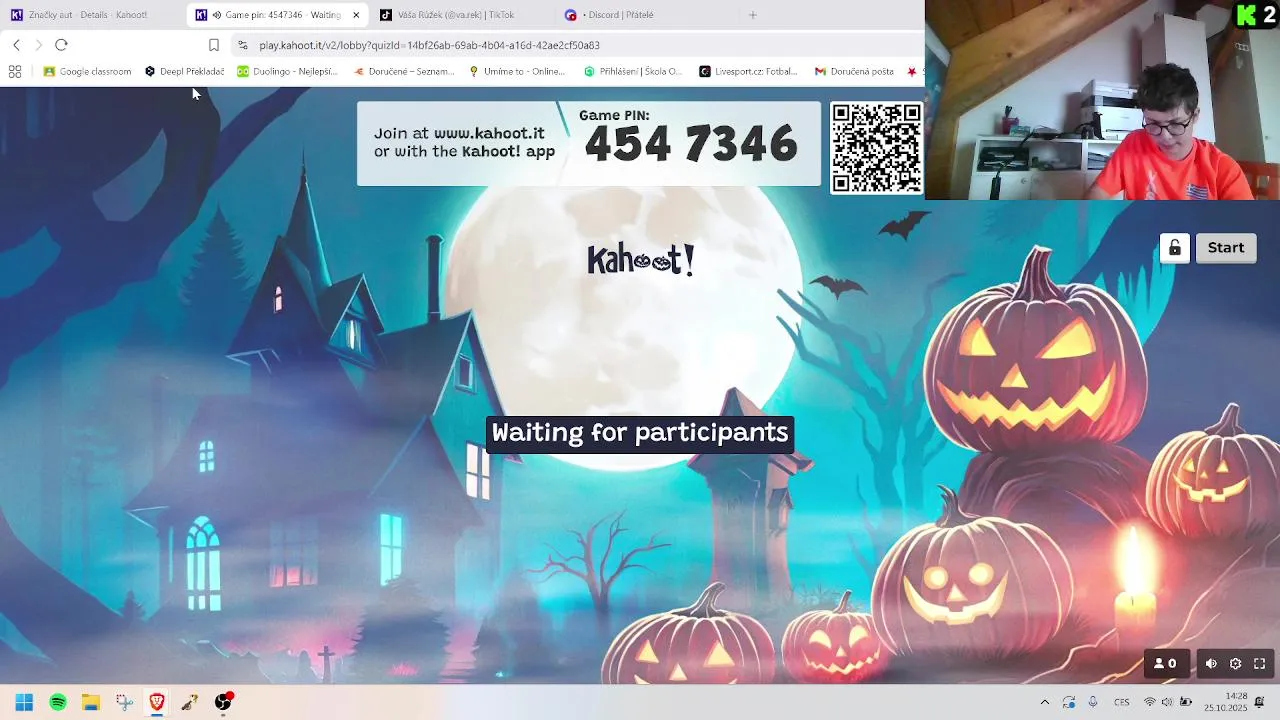Go back to the previous page

coord(16,45)
